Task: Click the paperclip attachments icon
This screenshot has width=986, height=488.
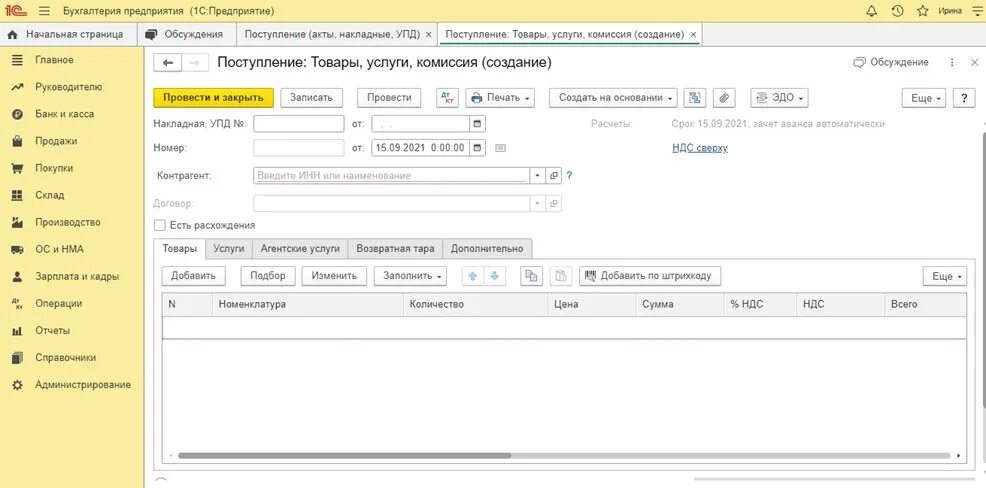Action: (724, 97)
